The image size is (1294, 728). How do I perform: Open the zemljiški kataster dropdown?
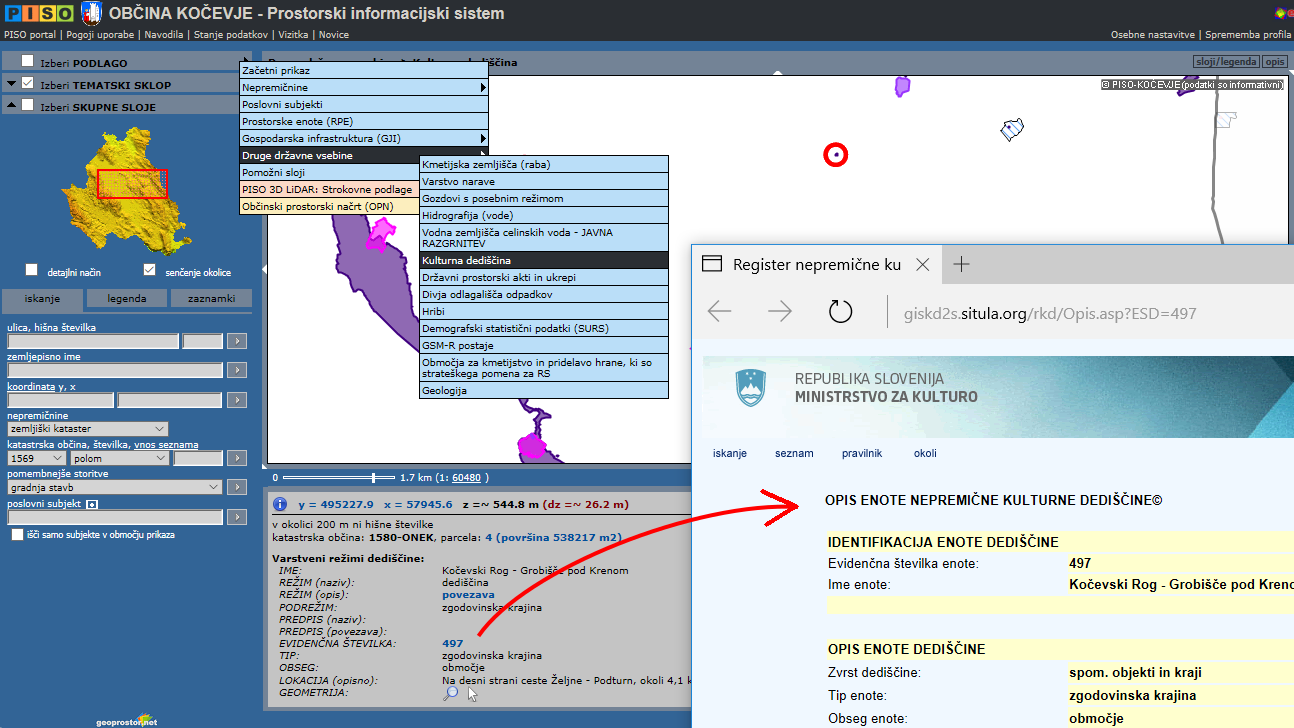click(88, 429)
